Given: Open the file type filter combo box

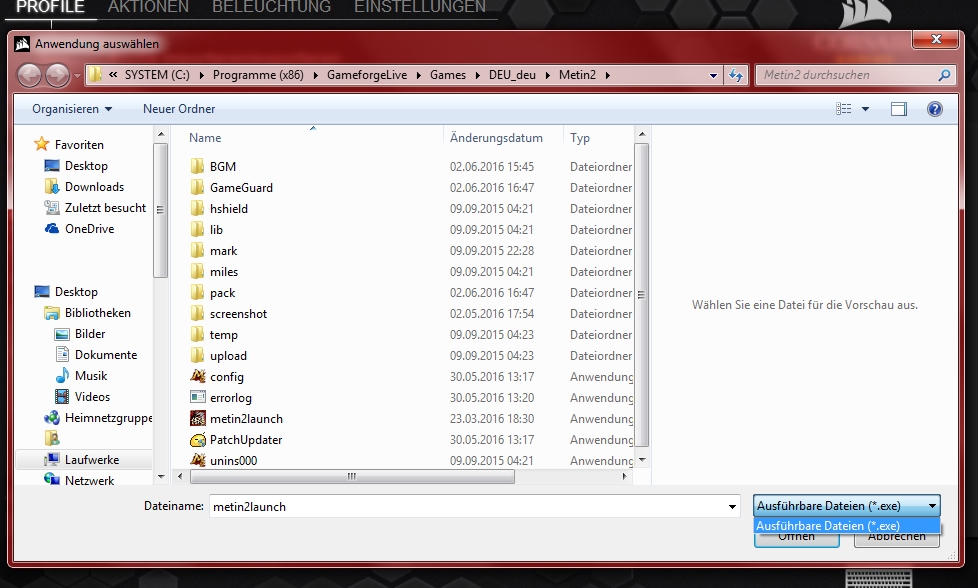Looking at the screenshot, I should click(x=846, y=506).
